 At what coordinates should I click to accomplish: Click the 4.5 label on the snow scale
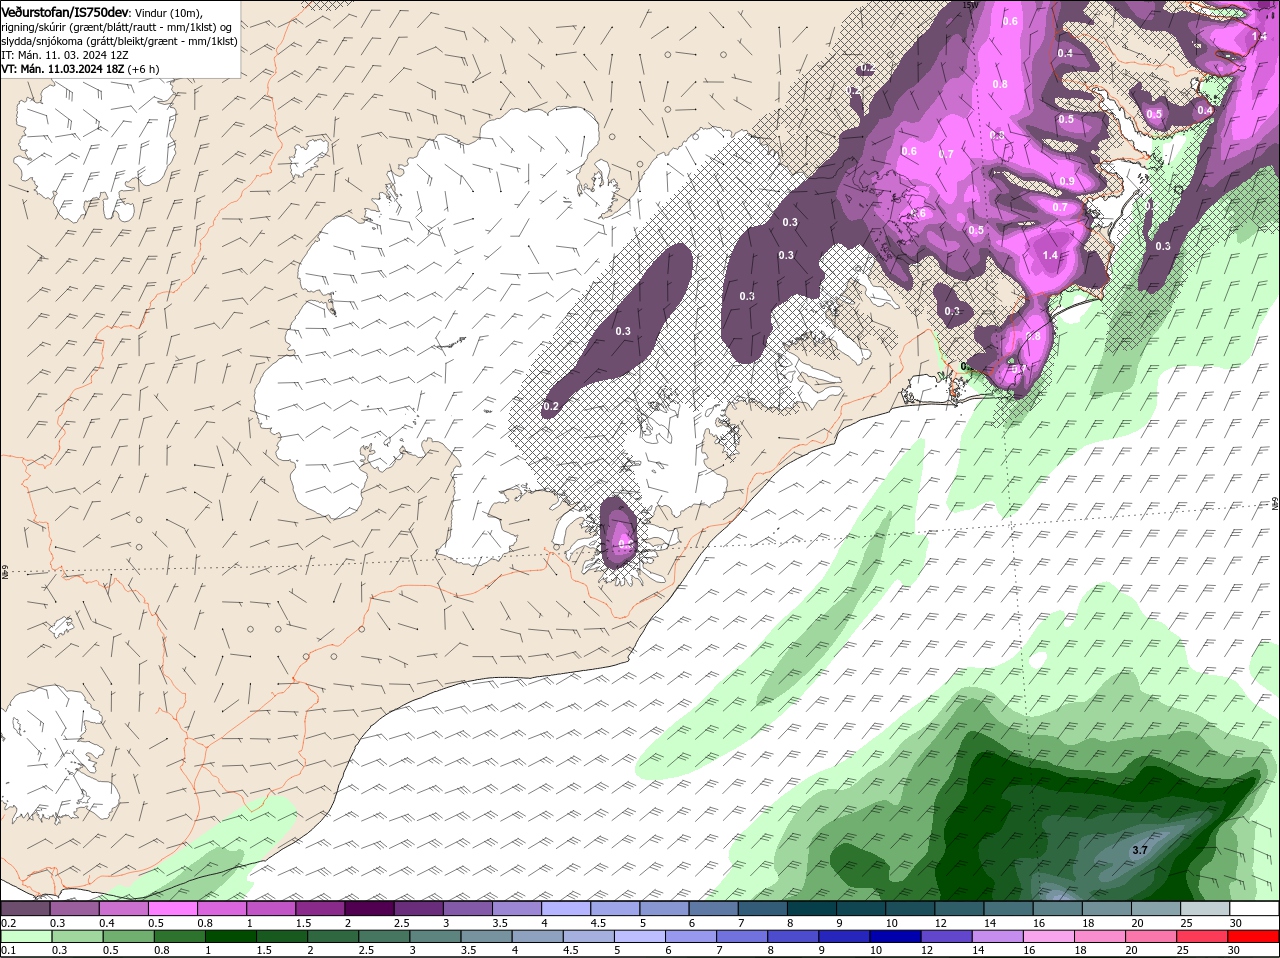click(x=598, y=922)
